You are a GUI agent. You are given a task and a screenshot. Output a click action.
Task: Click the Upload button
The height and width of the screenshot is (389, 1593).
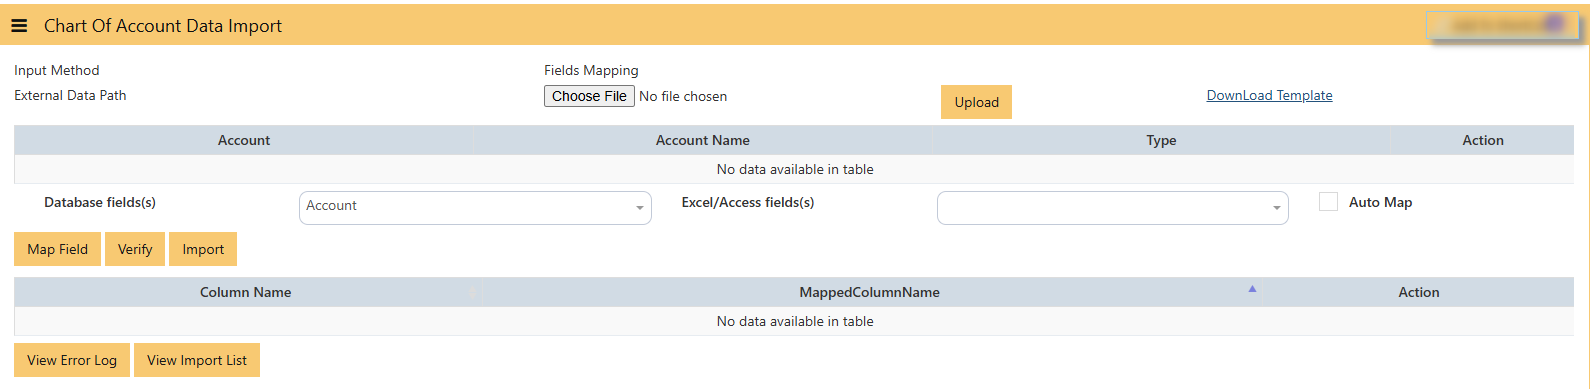(x=976, y=102)
